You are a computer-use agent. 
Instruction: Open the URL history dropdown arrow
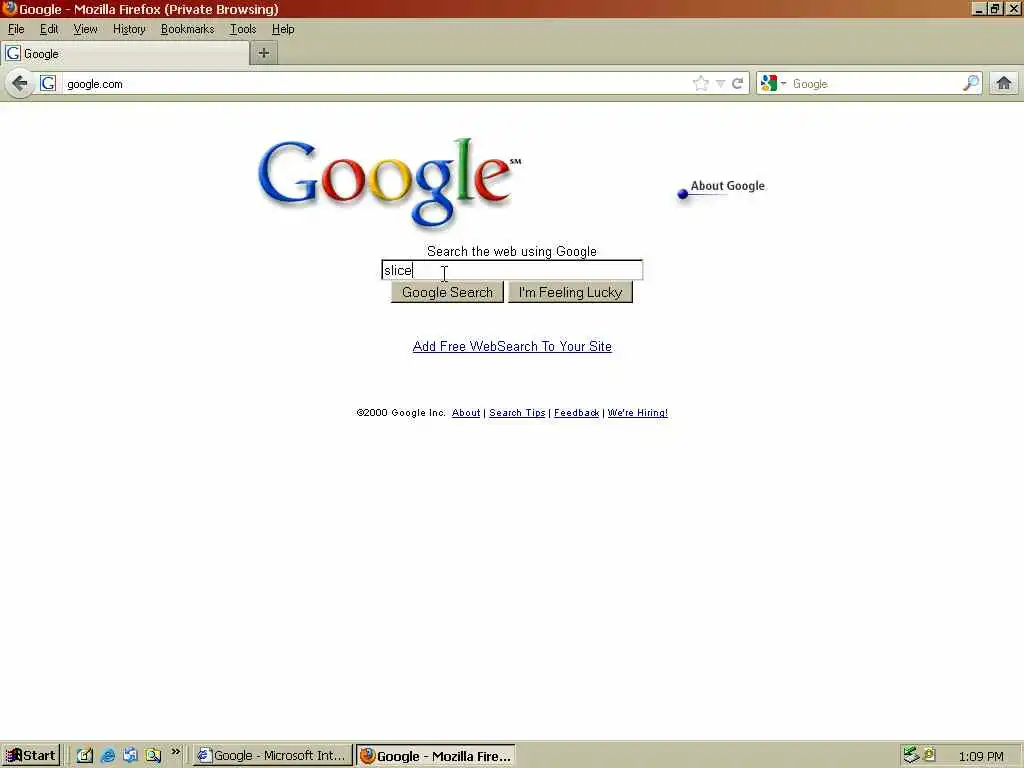pos(720,84)
